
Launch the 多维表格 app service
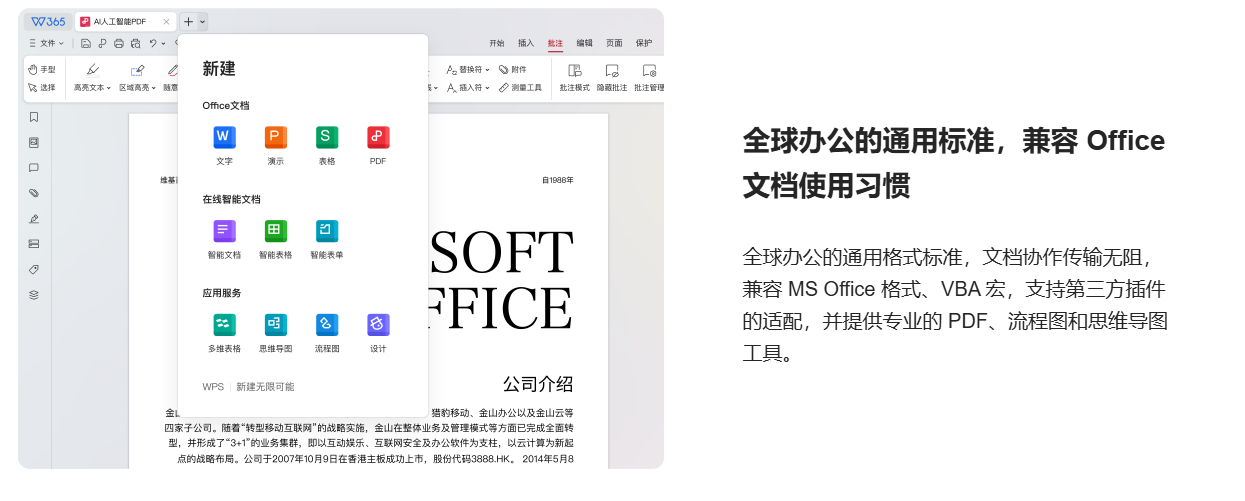click(224, 326)
